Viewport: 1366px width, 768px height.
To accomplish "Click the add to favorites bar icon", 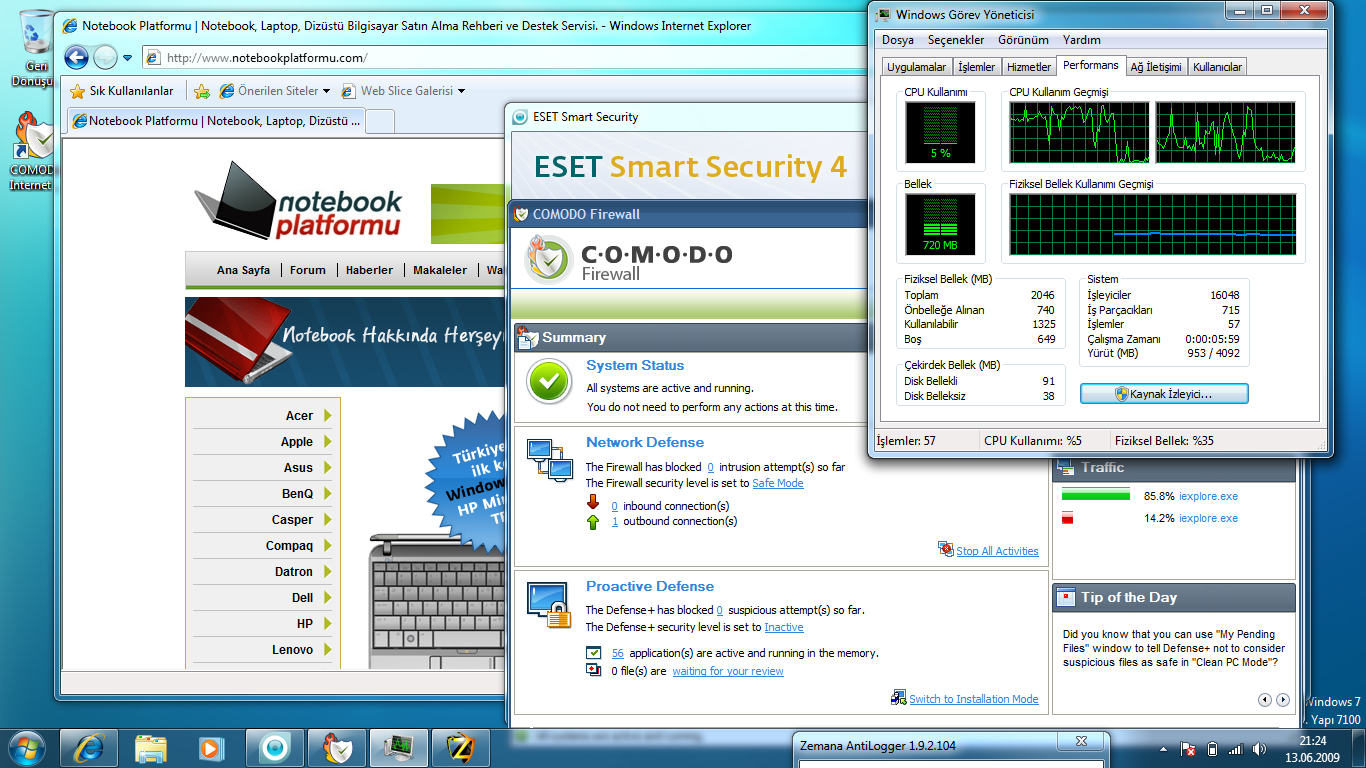I will (x=201, y=91).
